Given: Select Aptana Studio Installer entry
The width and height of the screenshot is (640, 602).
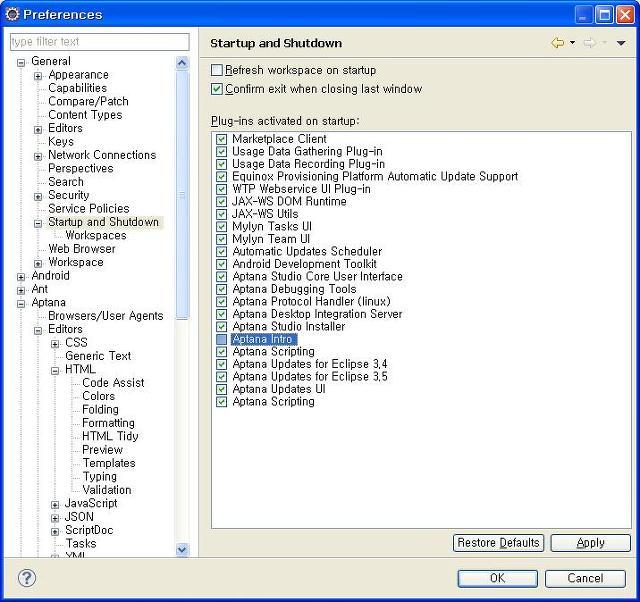Looking at the screenshot, I should point(289,327).
